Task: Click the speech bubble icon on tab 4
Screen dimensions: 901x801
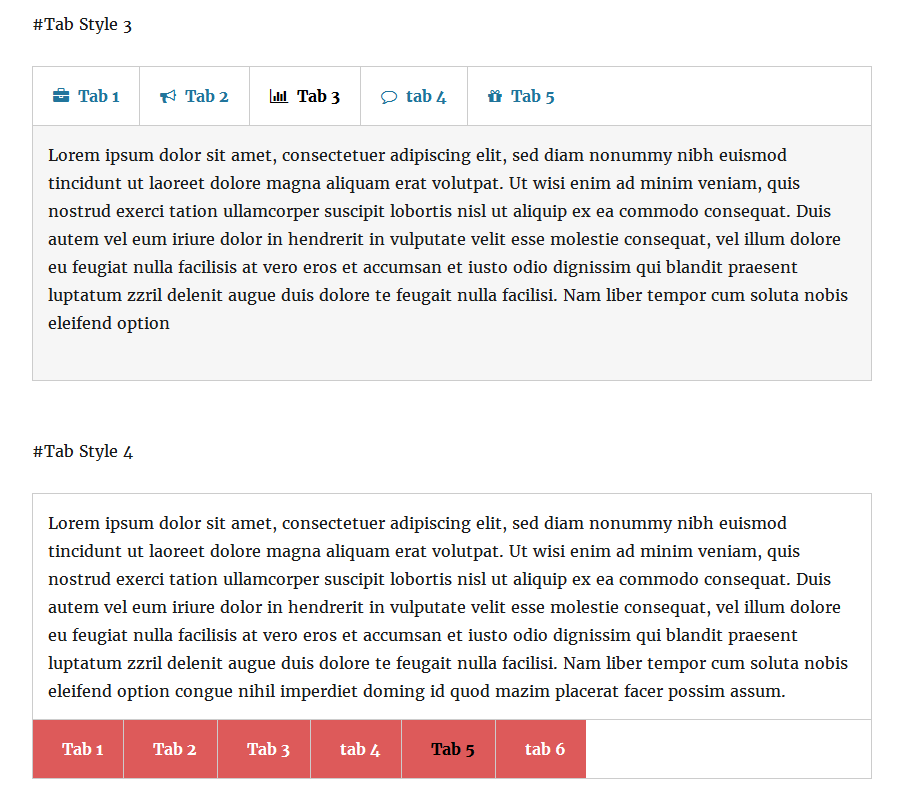Action: click(x=389, y=97)
